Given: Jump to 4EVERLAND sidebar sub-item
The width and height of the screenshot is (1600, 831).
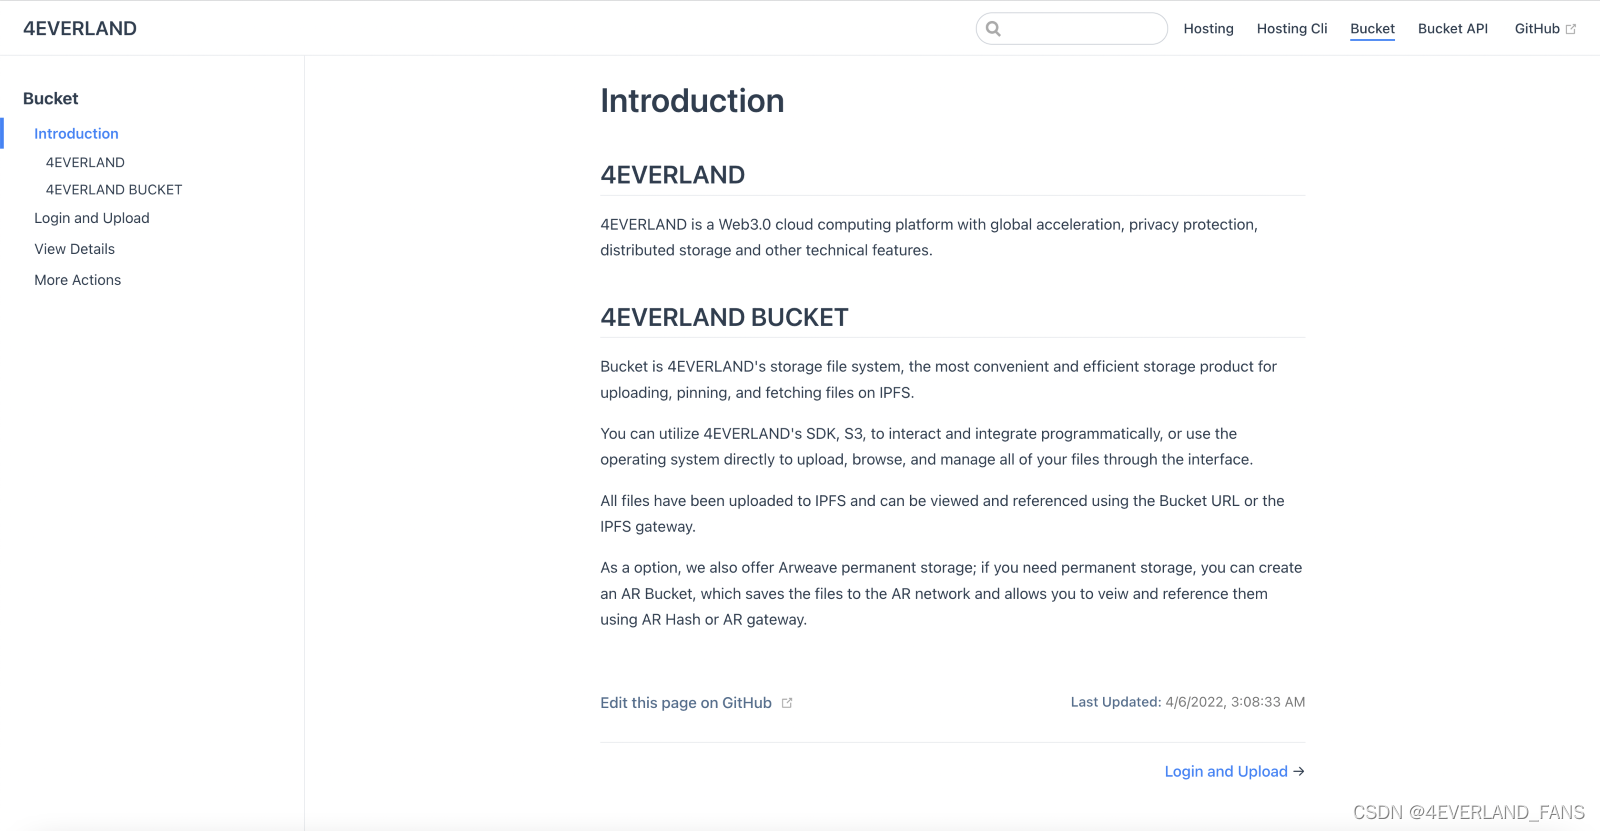Looking at the screenshot, I should [x=85, y=162].
